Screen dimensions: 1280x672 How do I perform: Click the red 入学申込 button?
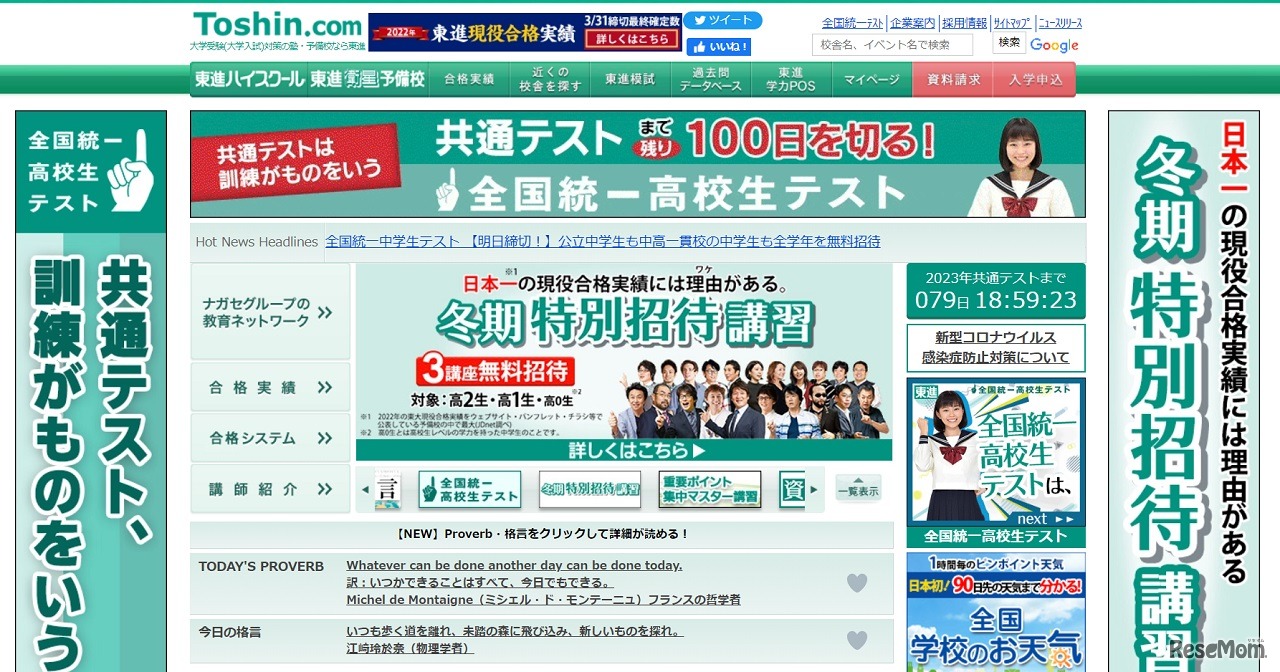pos(1036,79)
